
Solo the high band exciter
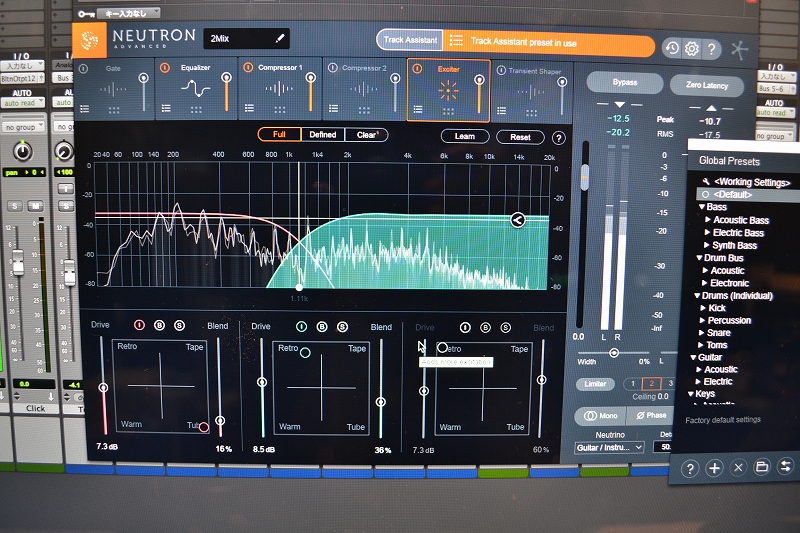[505, 328]
